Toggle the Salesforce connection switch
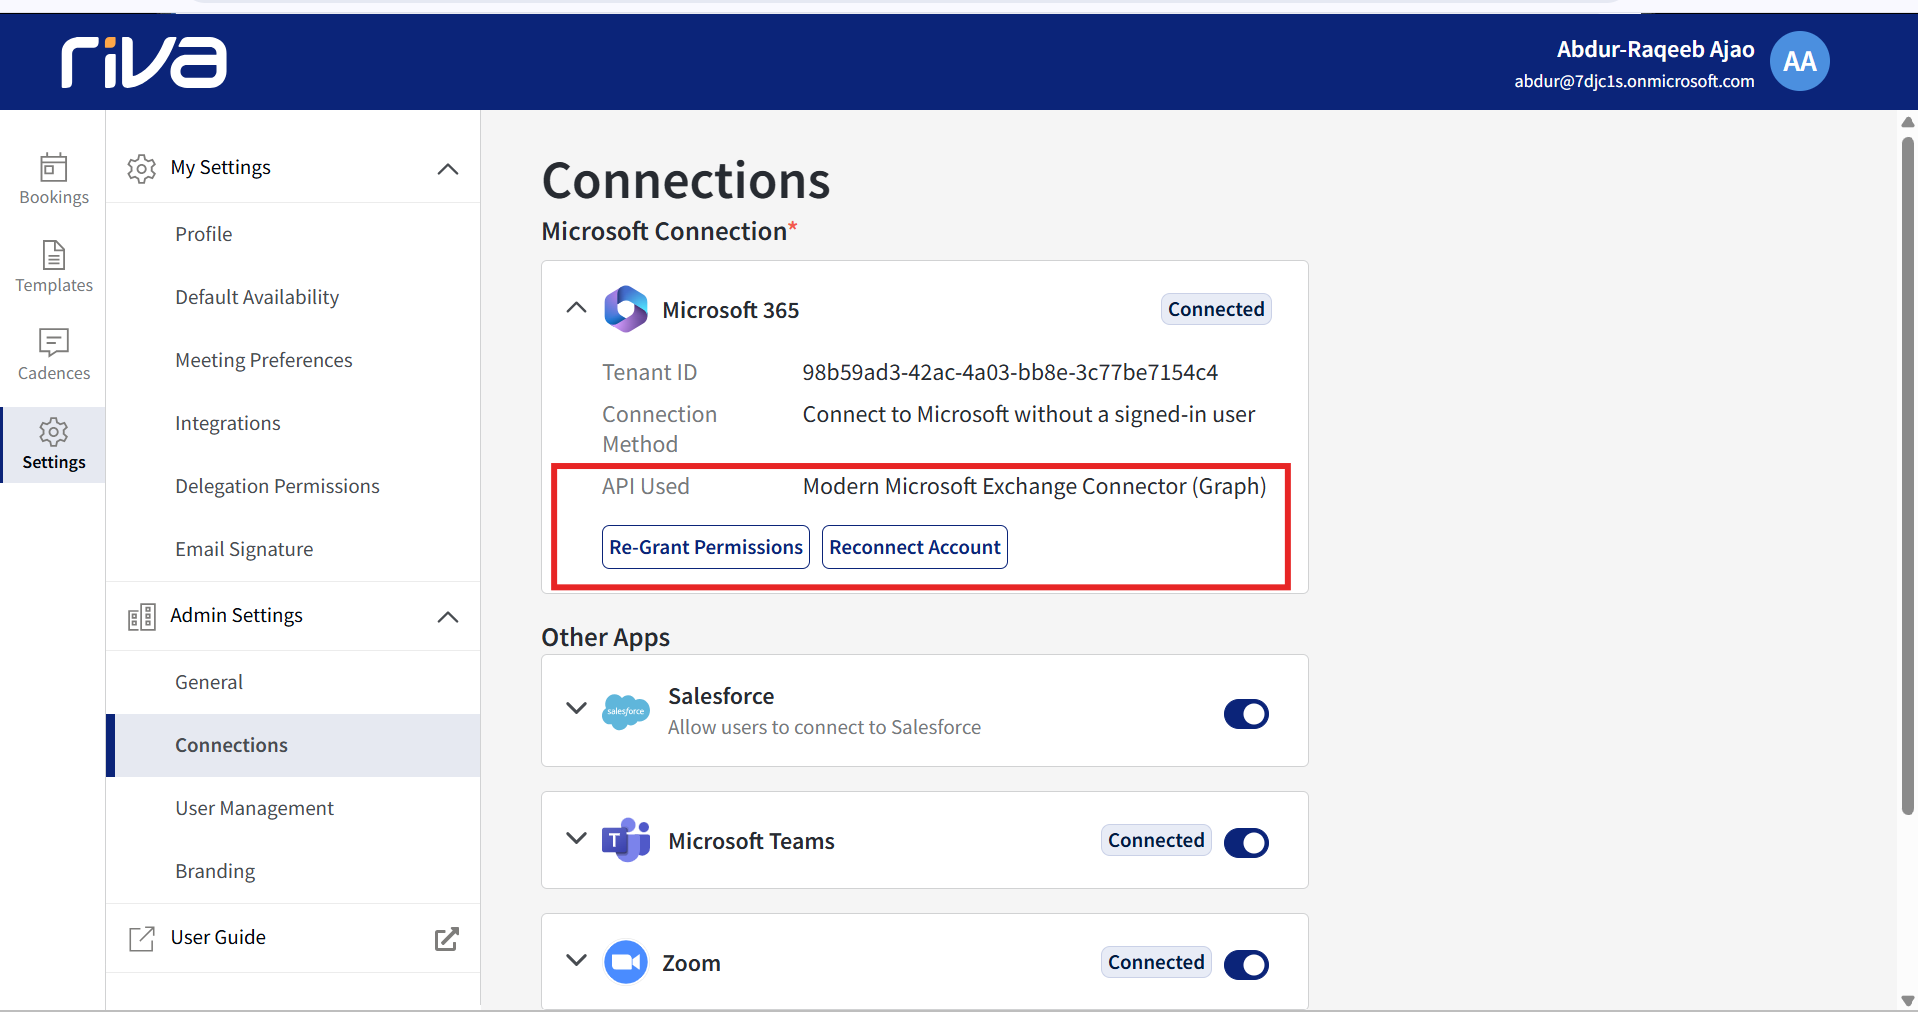 (x=1246, y=714)
